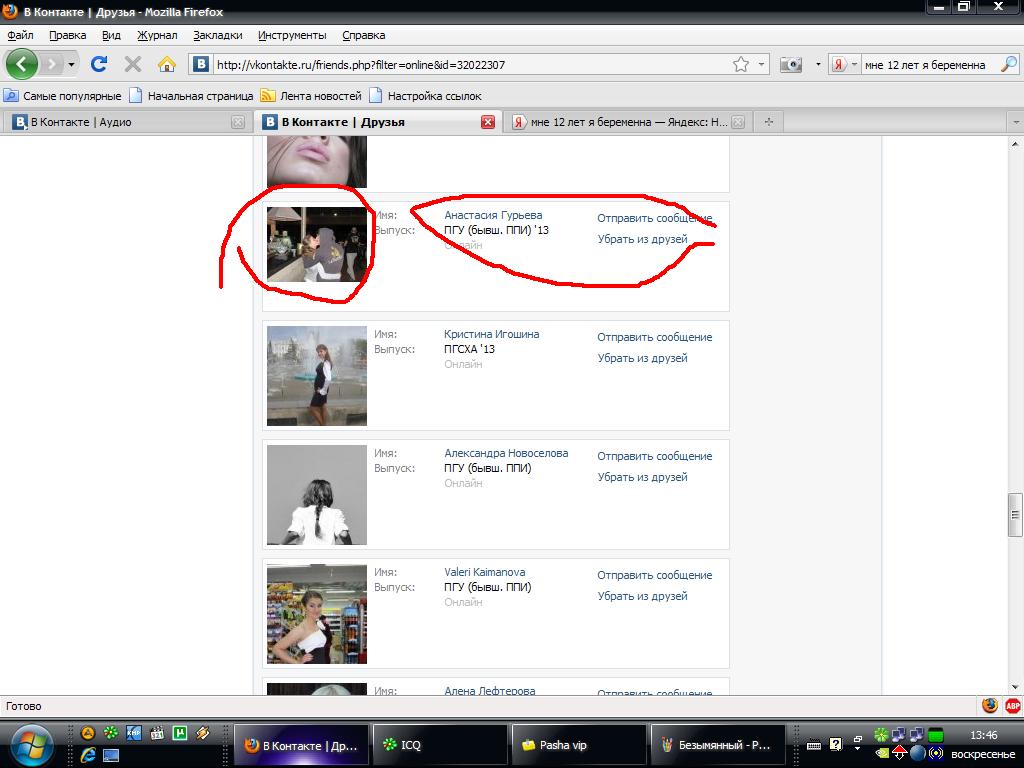Run search with the magnifier icon

1009,64
